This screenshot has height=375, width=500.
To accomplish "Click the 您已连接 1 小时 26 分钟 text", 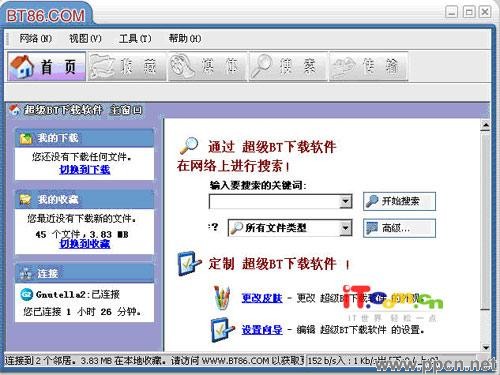I will tap(82, 312).
